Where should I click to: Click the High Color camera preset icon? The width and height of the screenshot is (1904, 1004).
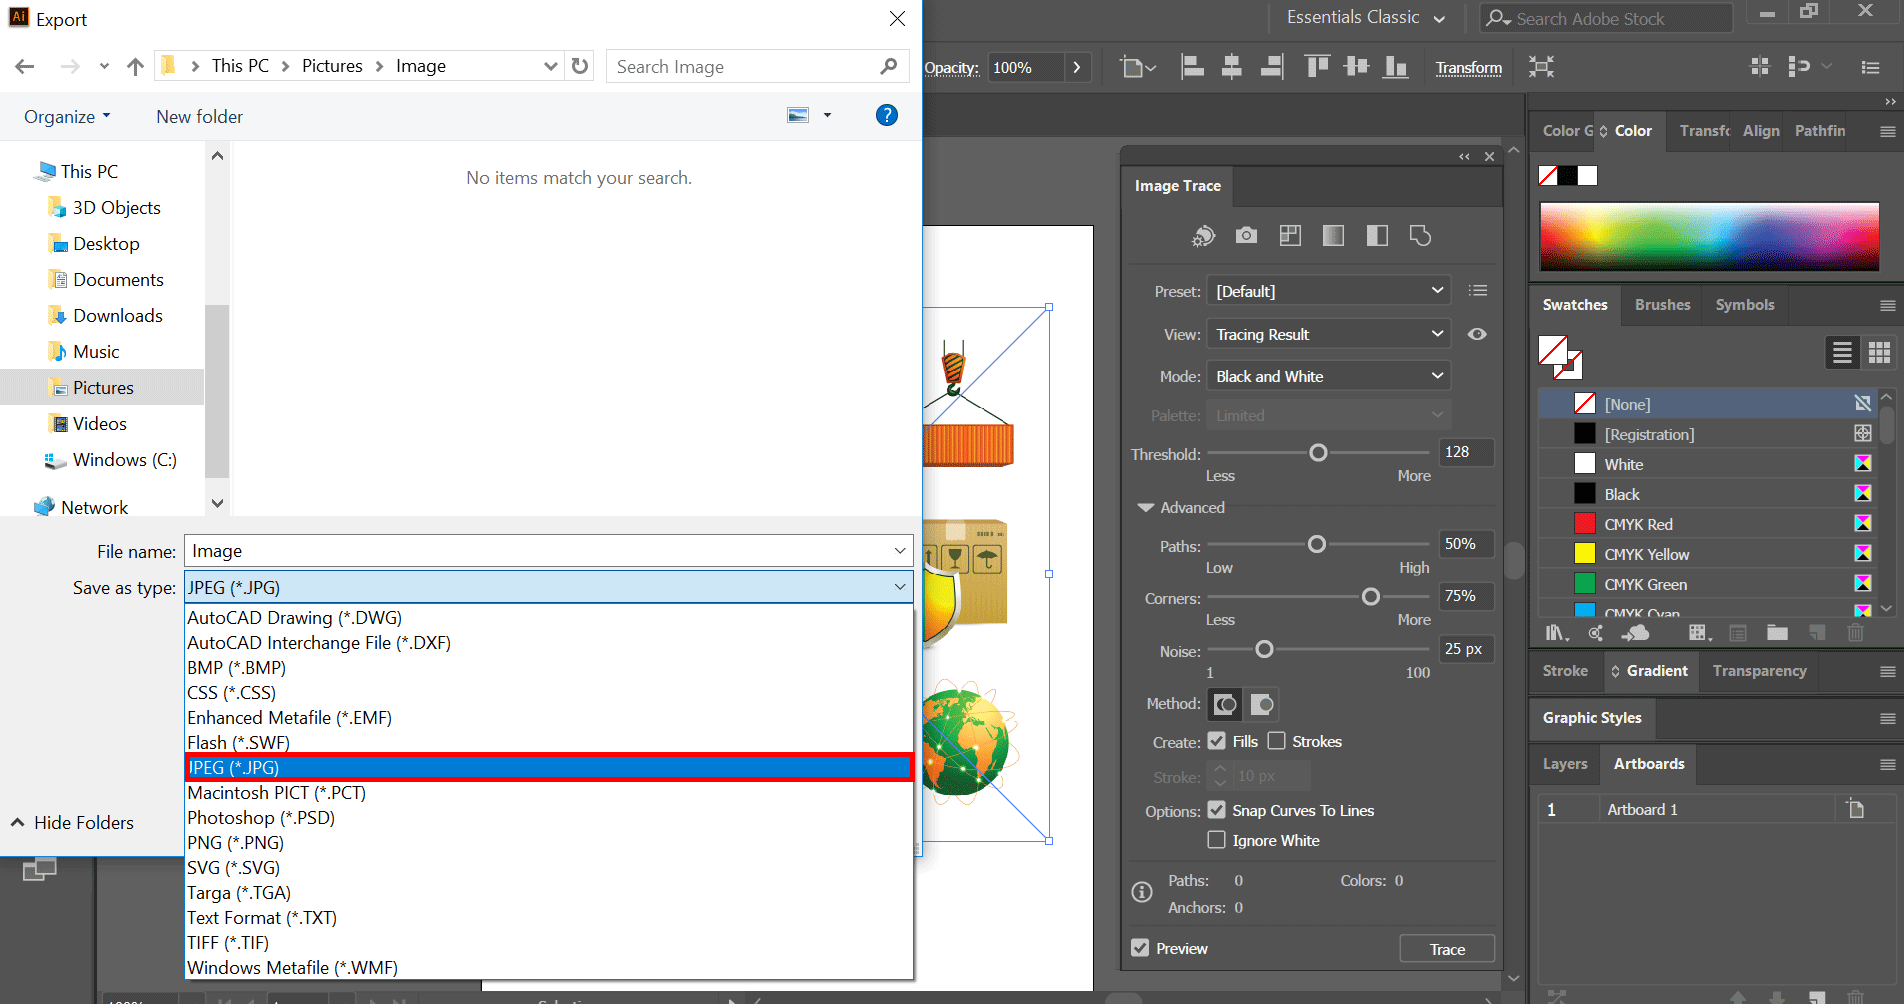click(1246, 236)
